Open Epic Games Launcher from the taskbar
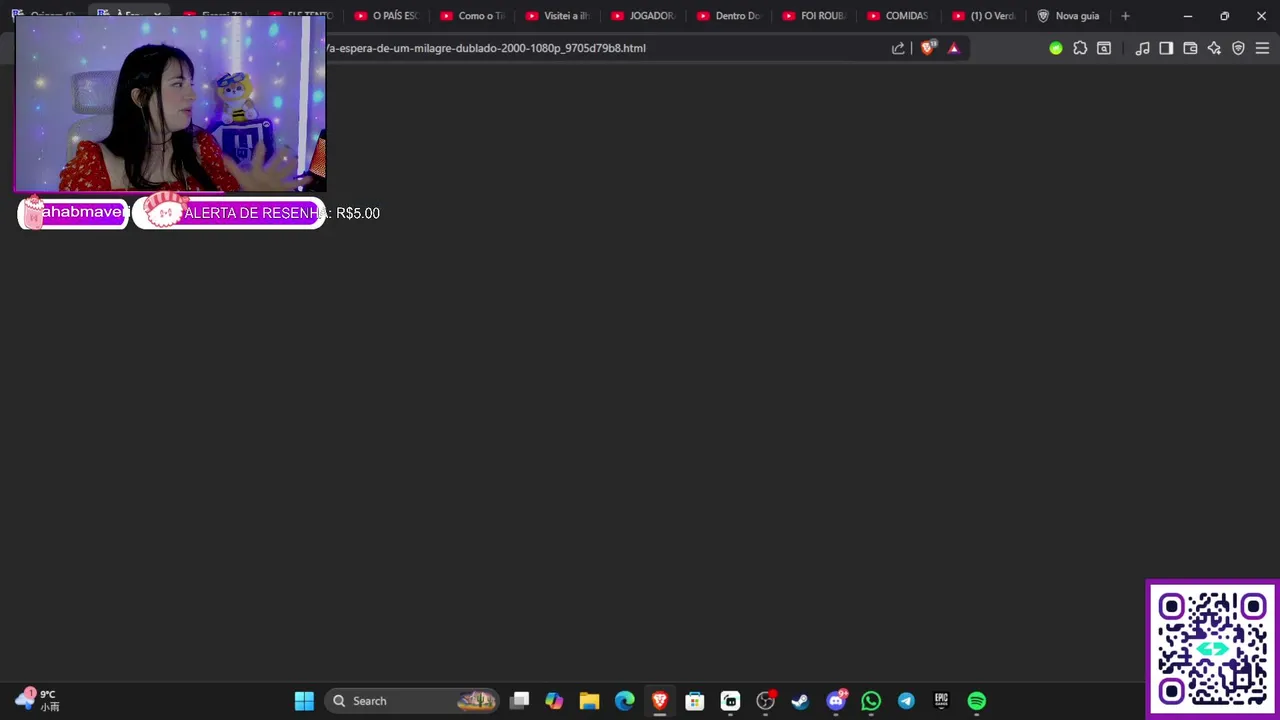The height and width of the screenshot is (720, 1280). point(941,701)
